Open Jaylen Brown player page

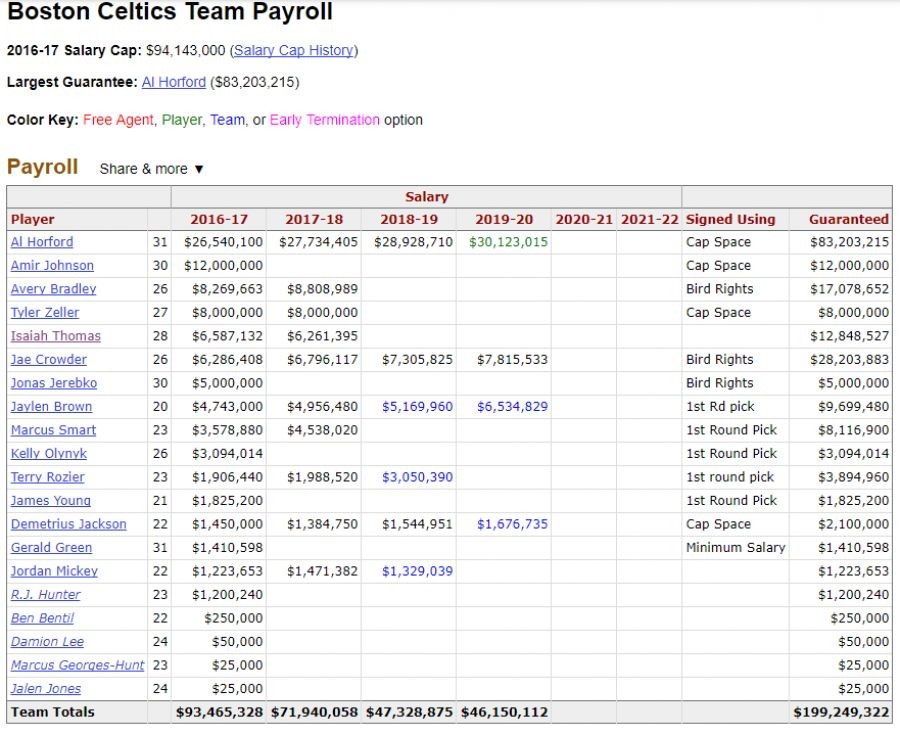click(x=51, y=407)
